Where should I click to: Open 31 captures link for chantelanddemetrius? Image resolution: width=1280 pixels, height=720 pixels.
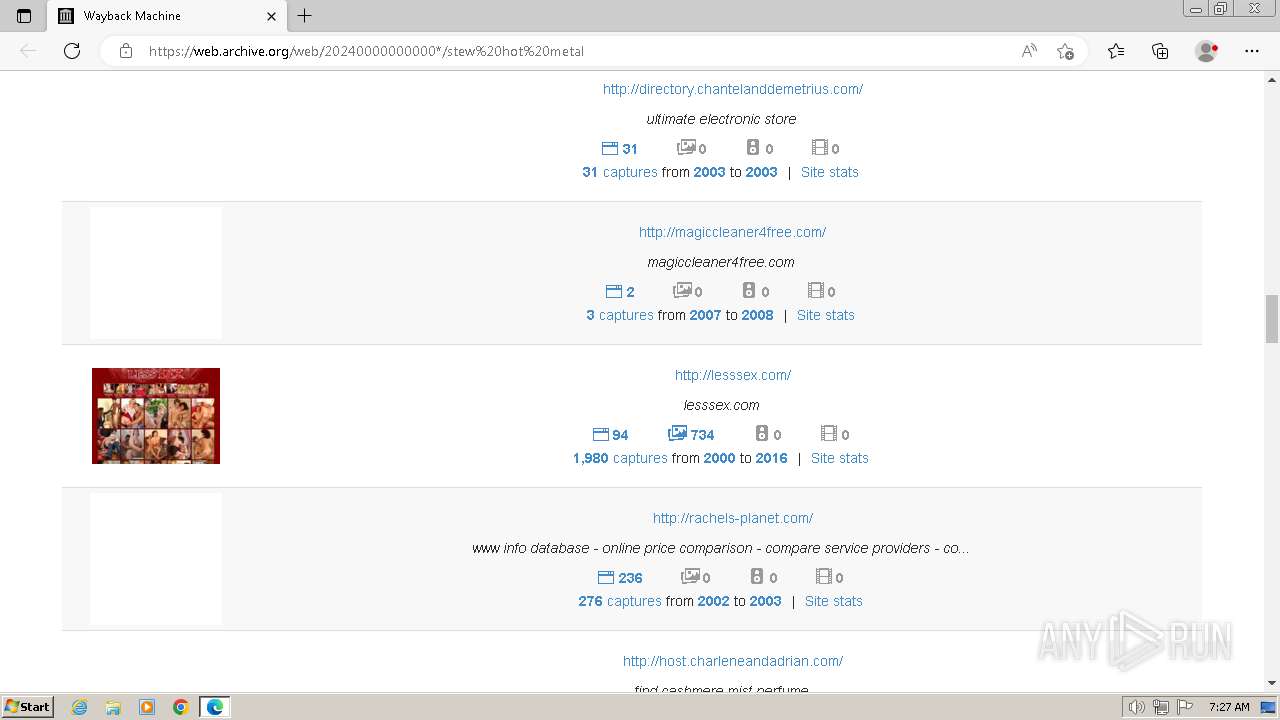pos(620,172)
